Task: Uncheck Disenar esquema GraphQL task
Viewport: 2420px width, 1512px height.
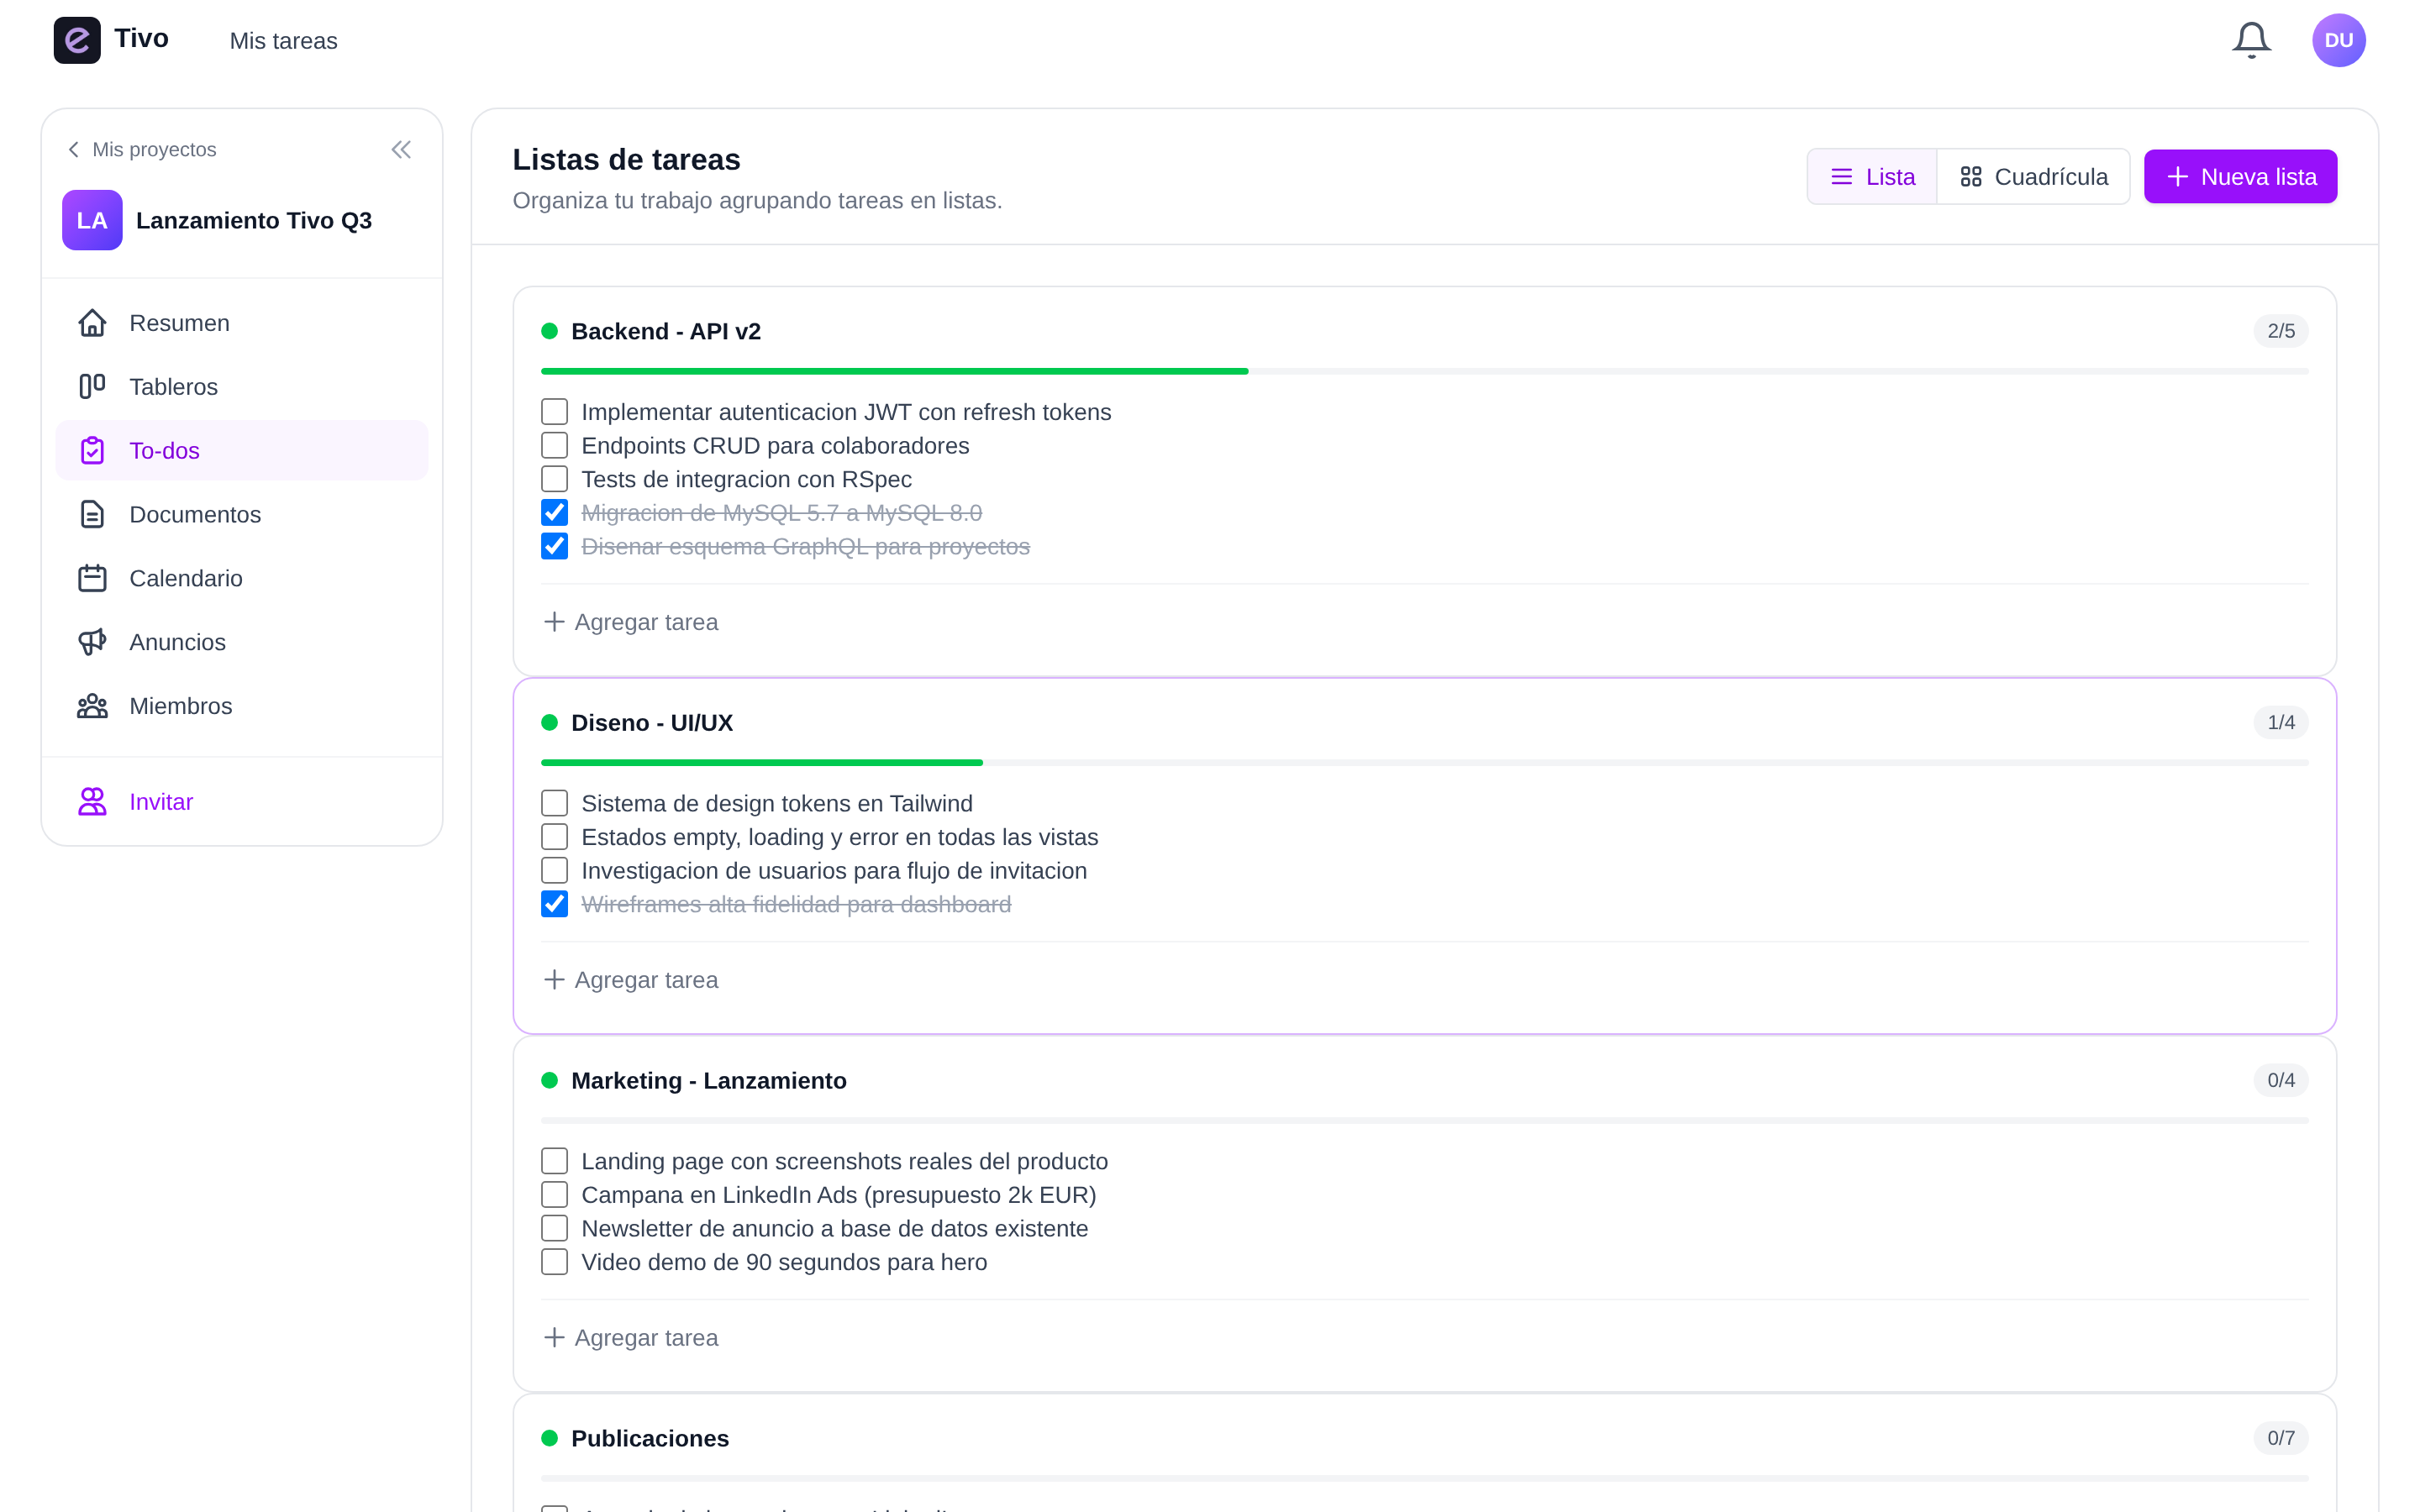Action: (554, 546)
